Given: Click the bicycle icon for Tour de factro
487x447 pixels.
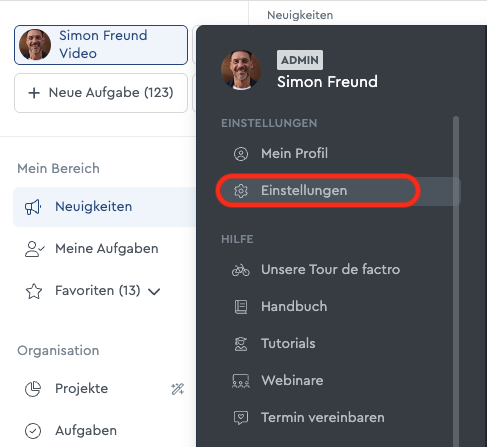Looking at the screenshot, I should coord(240,270).
